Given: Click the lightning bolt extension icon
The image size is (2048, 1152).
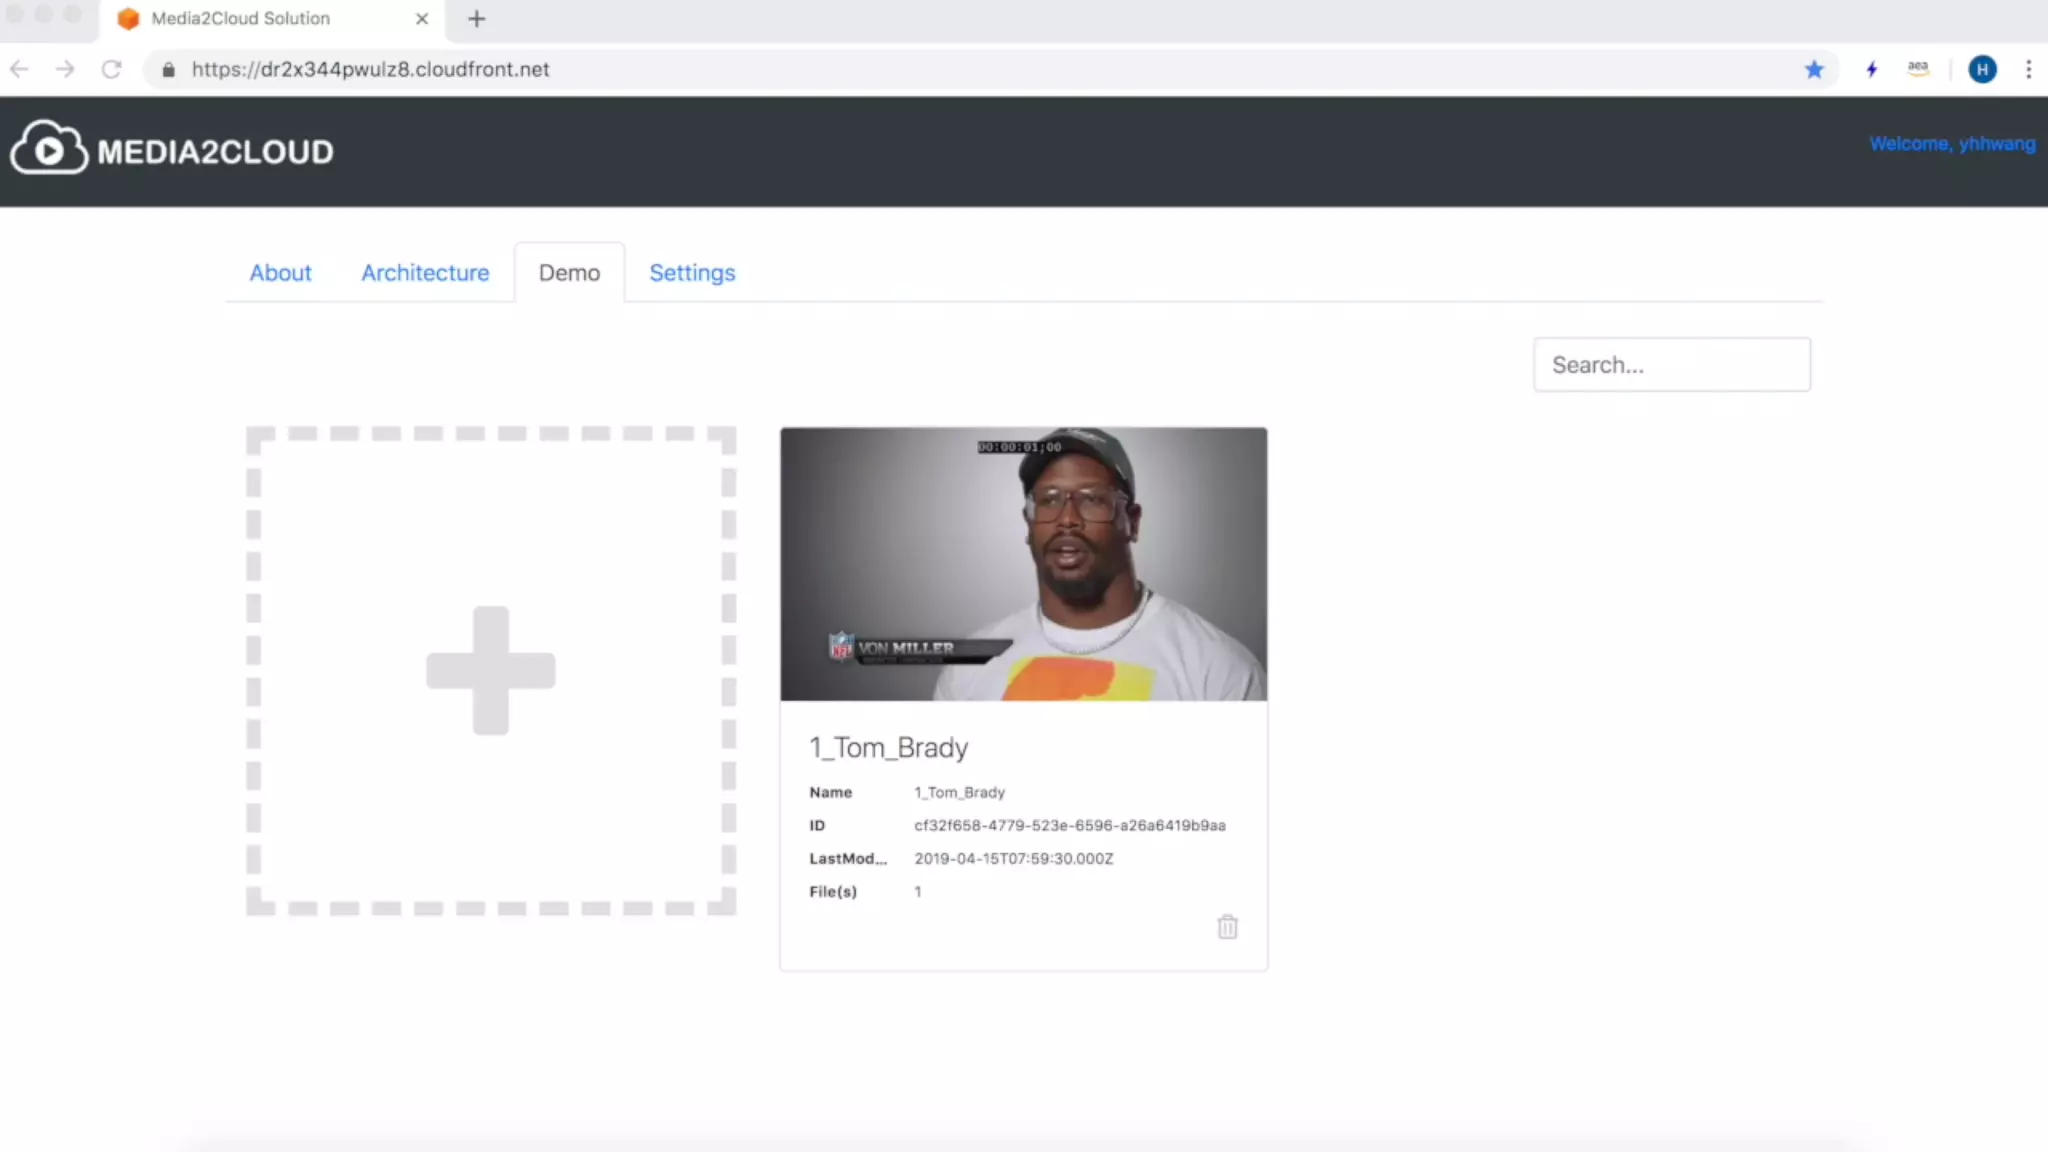Looking at the screenshot, I should click(1871, 69).
